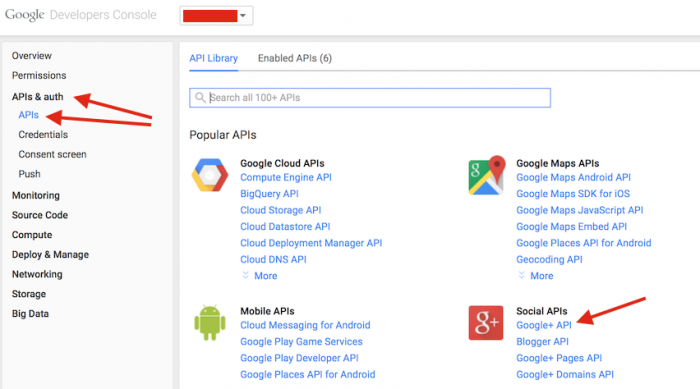Viewport: 700px width, 389px height.
Task: Open Monitoring in the sidebar
Action: pyautogui.click(x=36, y=196)
